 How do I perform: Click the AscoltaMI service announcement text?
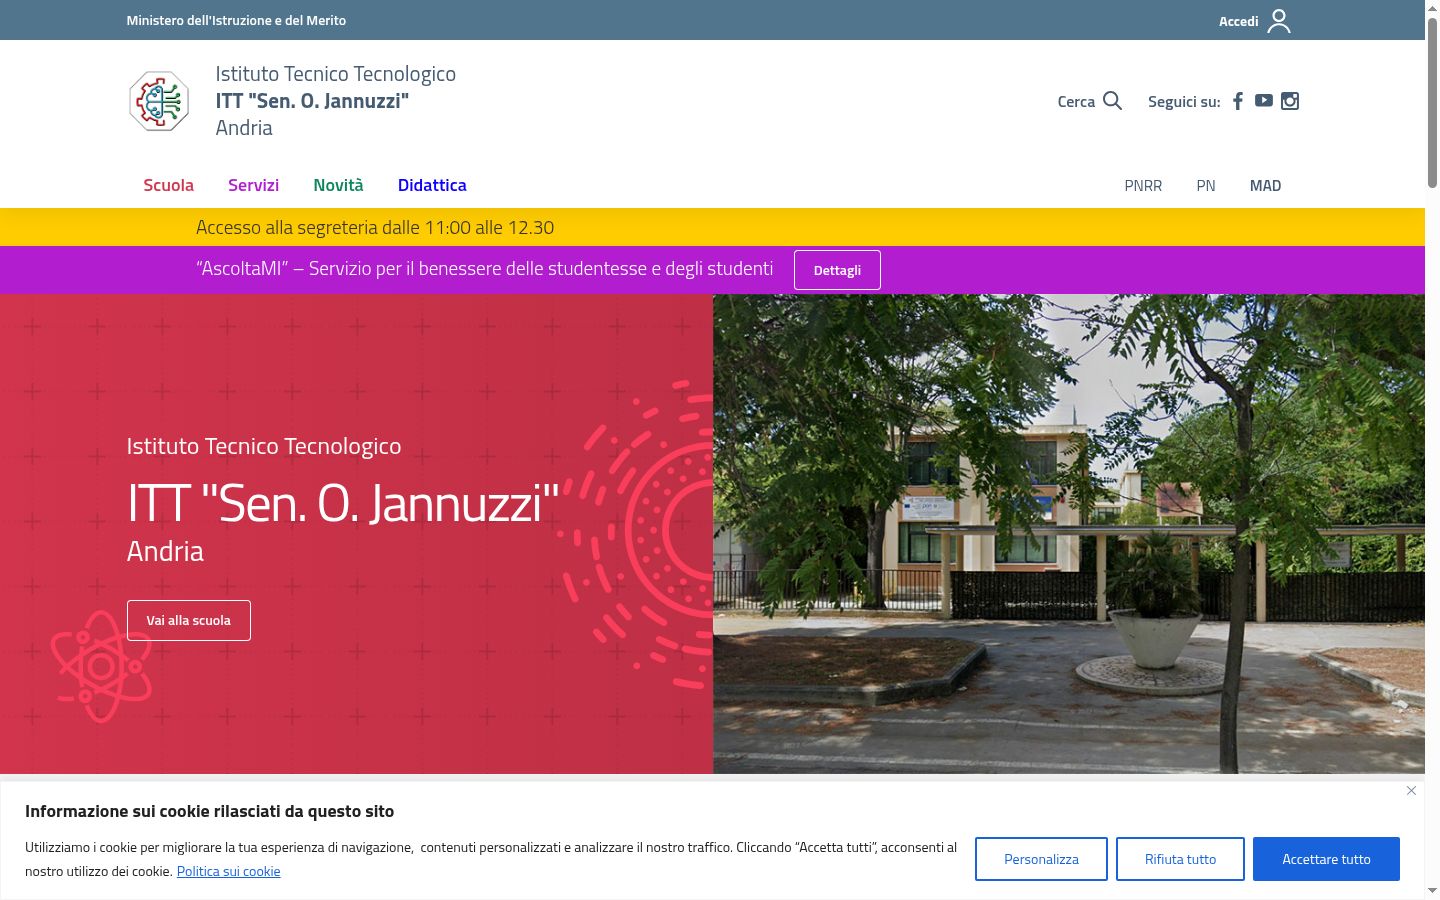point(485,269)
